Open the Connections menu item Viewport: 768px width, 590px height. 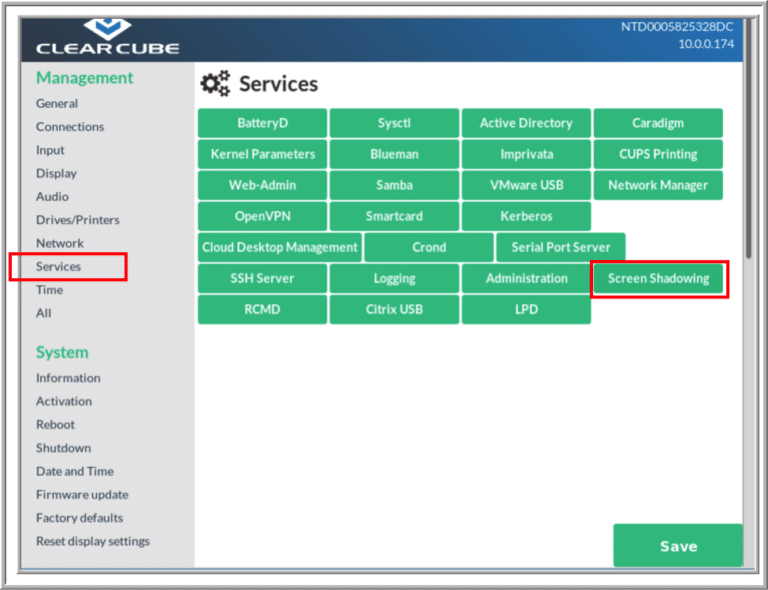click(70, 127)
